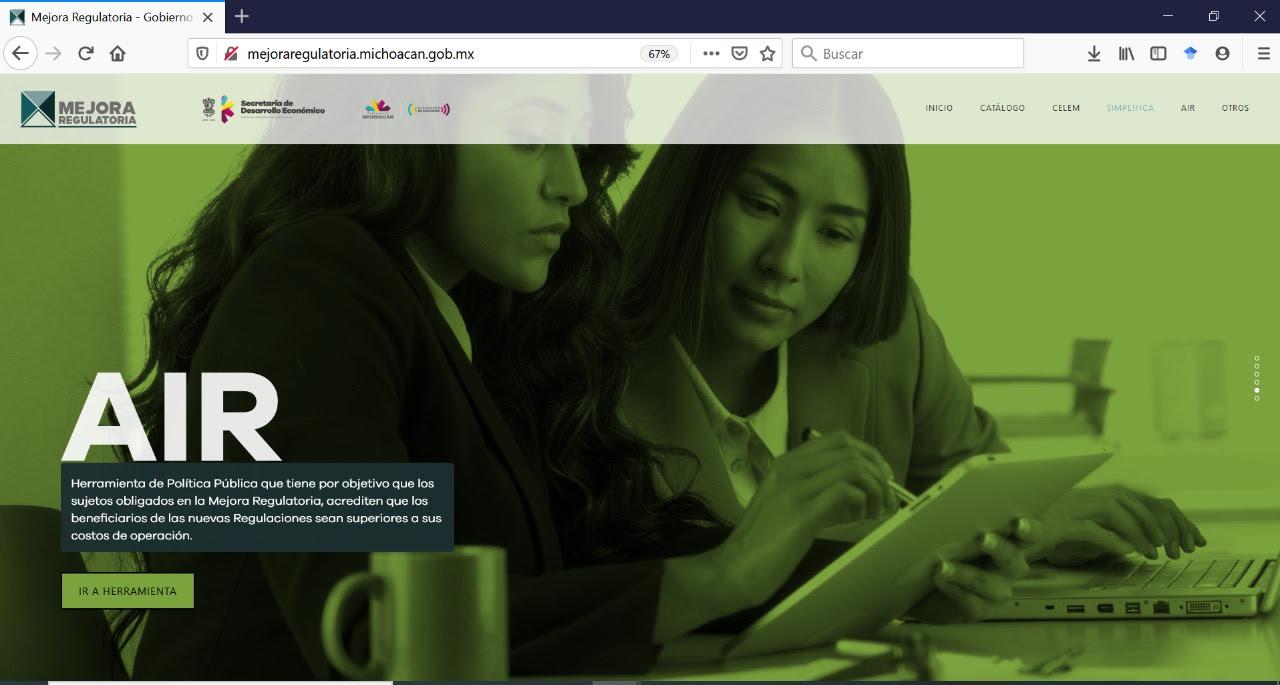1280x685 pixels.
Task: Bookmark this page with the star
Action: click(x=767, y=54)
